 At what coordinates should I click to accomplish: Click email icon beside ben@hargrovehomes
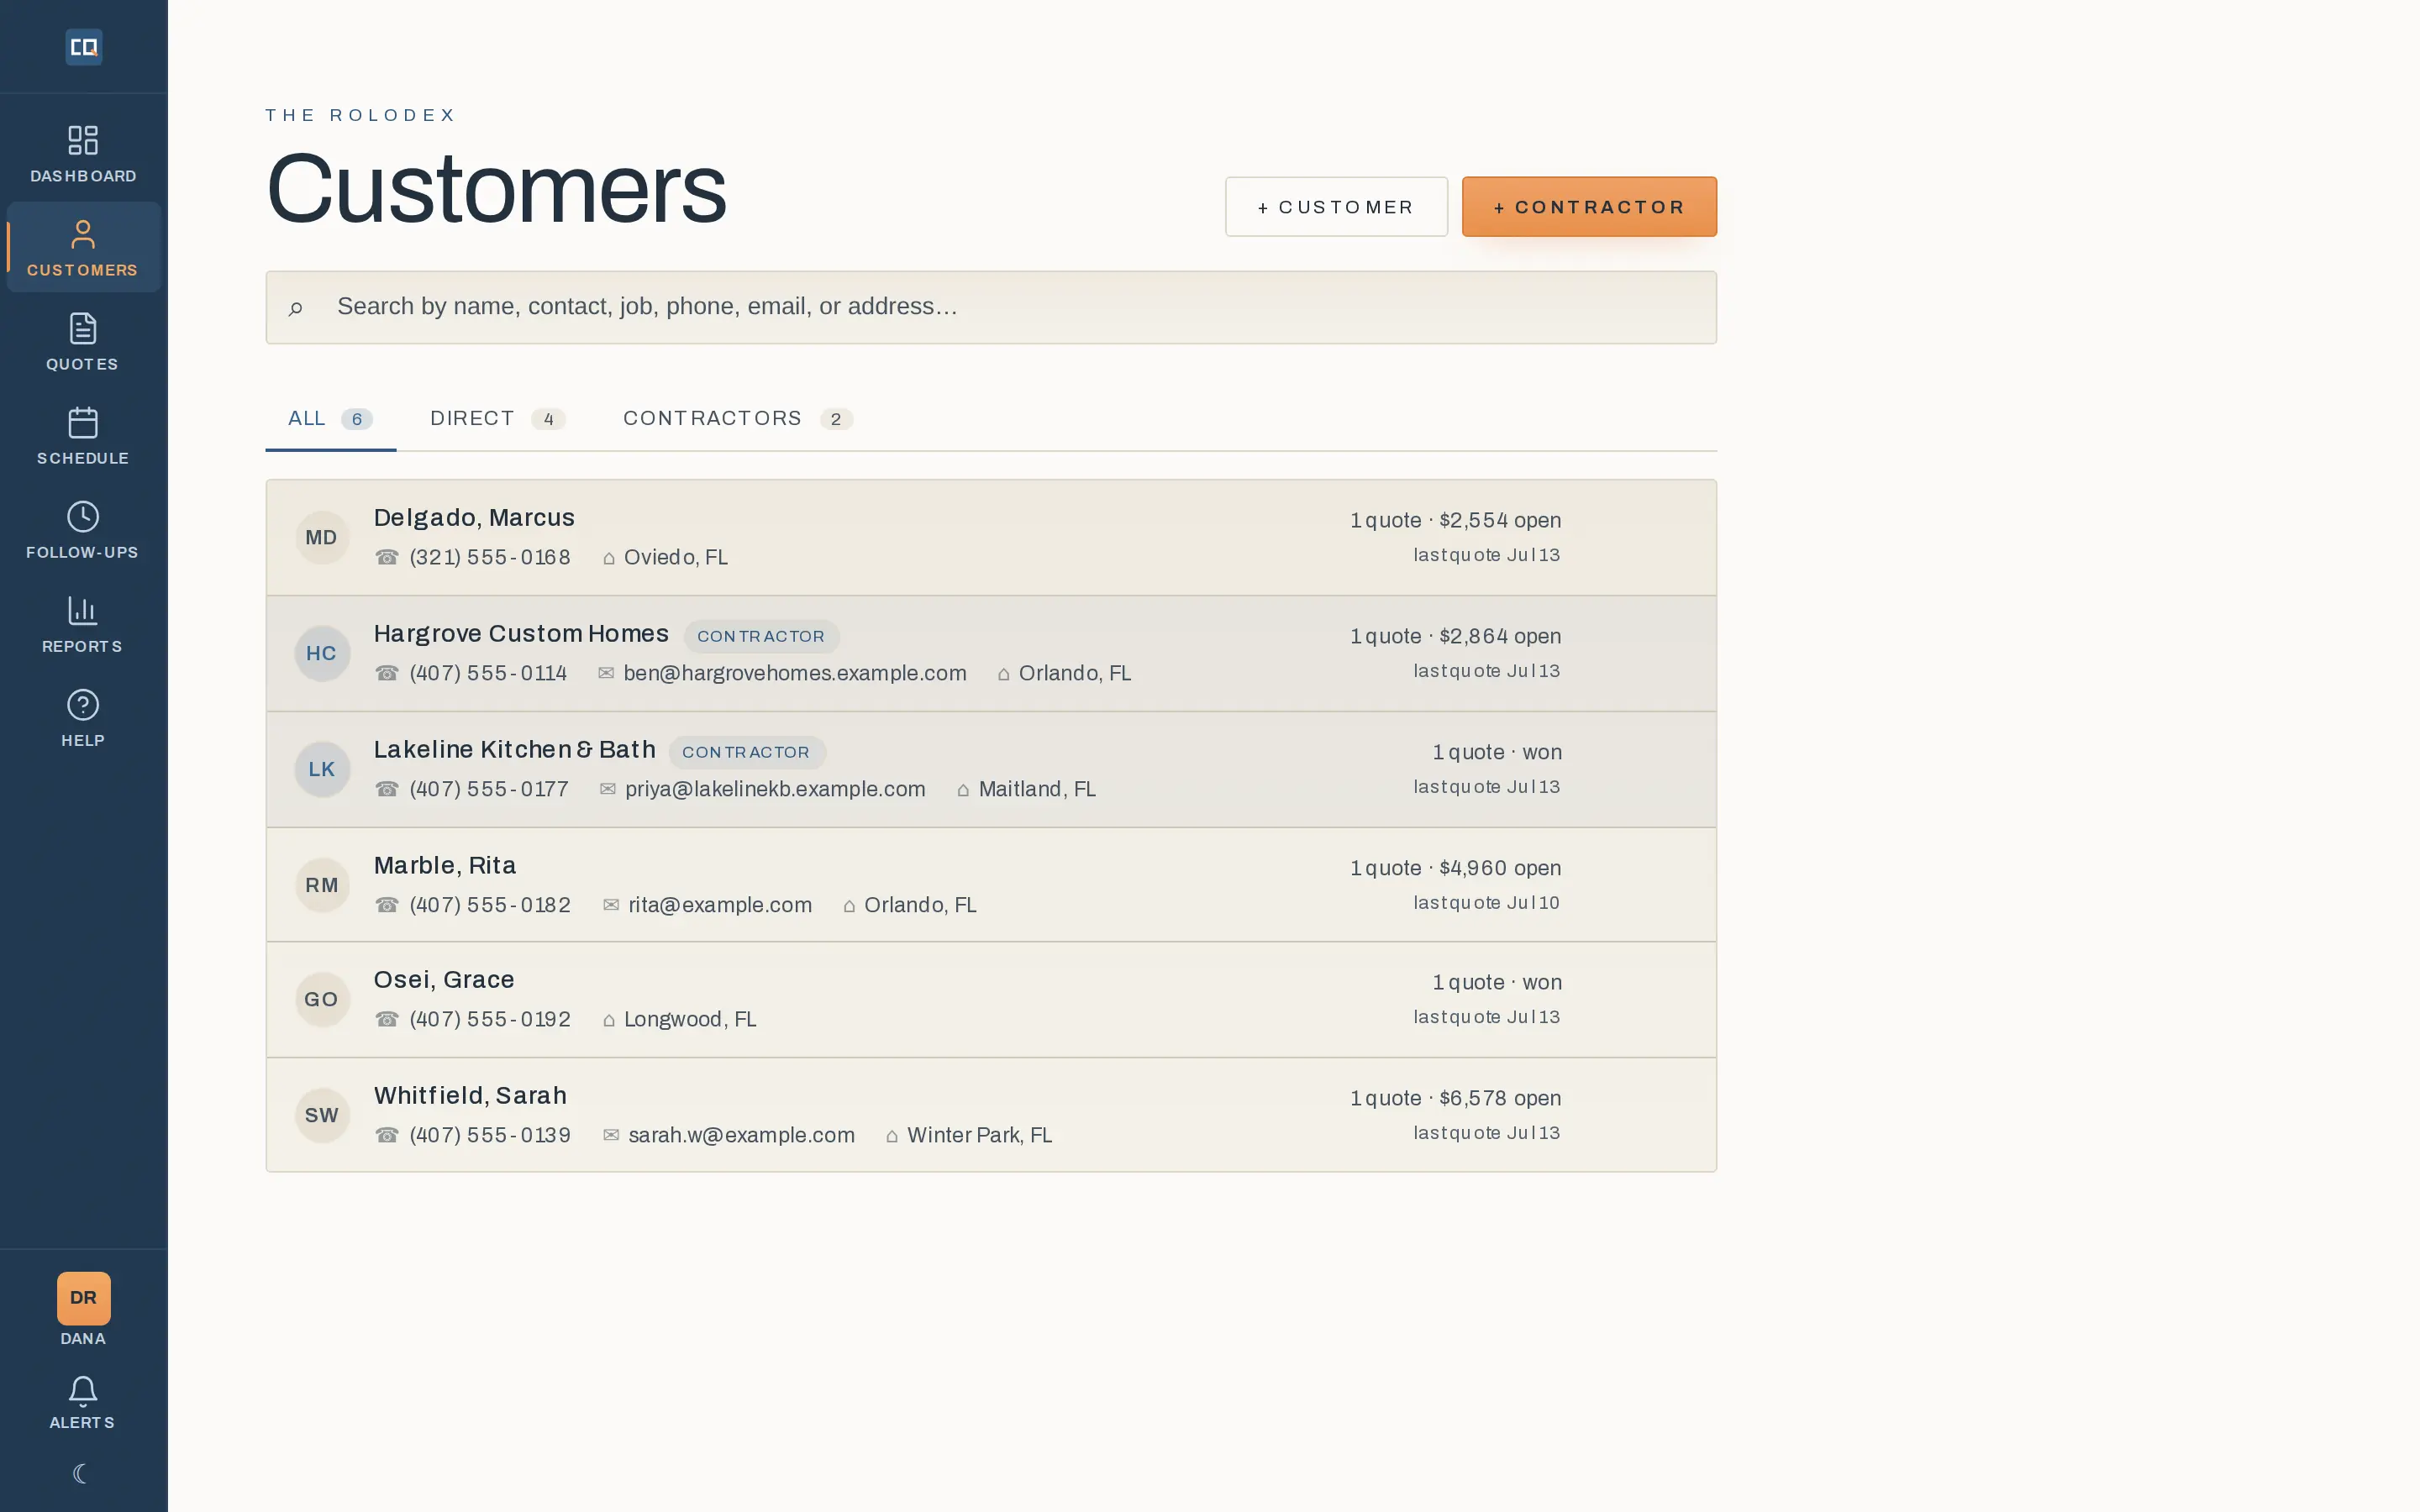click(x=606, y=673)
